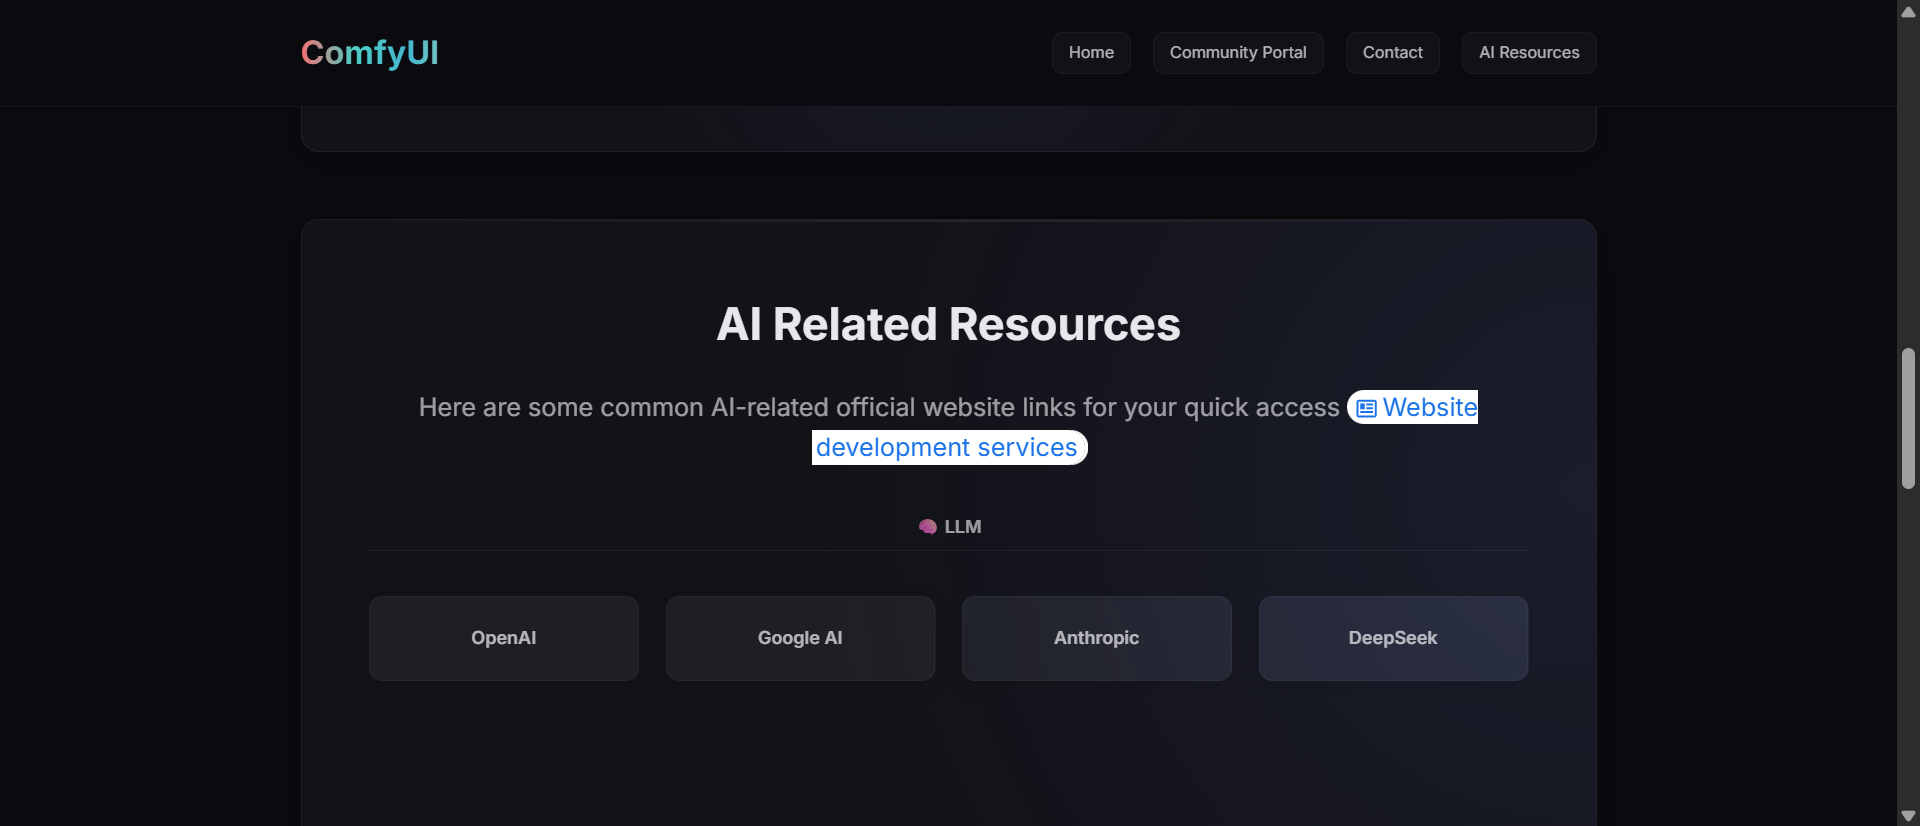Open the Community Portal nav link
The width and height of the screenshot is (1920, 826).
click(x=1238, y=53)
